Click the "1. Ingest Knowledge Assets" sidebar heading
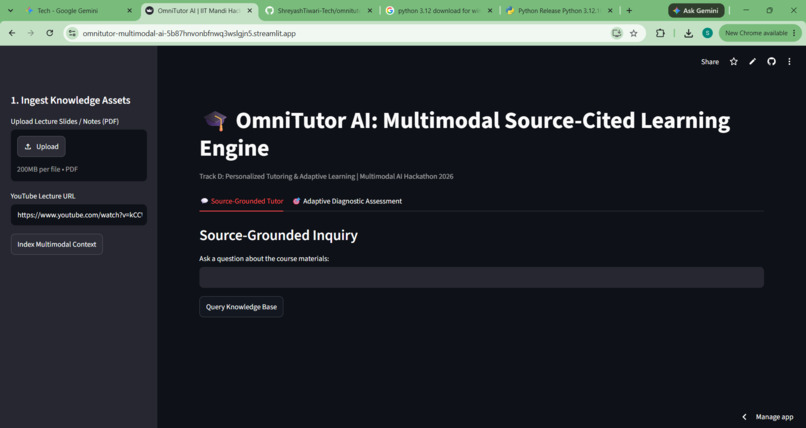This screenshot has width=806, height=428. [x=70, y=100]
